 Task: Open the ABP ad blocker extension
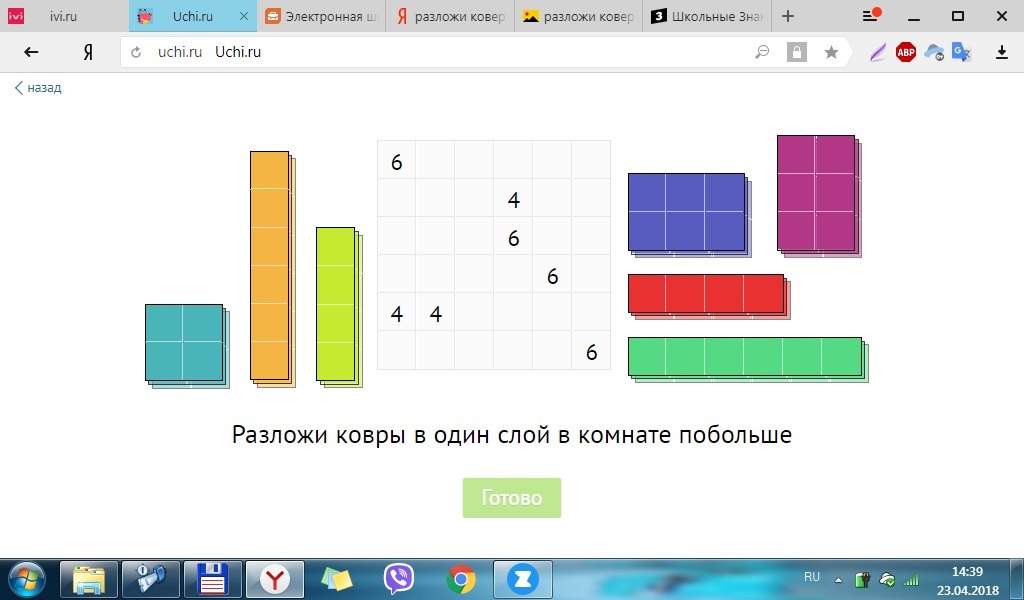pos(906,53)
